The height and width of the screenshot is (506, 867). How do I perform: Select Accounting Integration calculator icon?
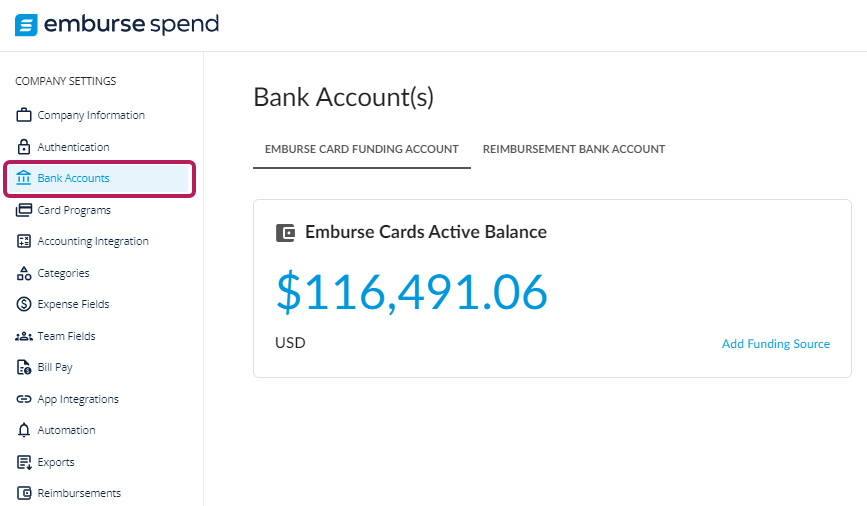point(24,241)
